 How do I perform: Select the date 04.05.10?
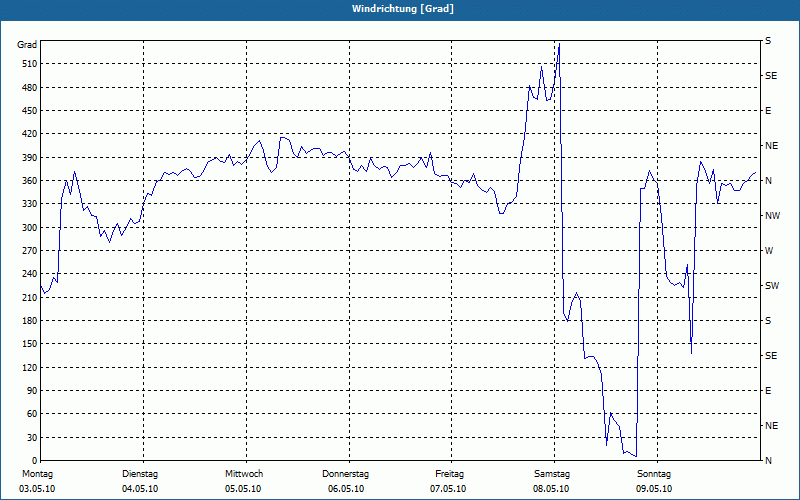140,489
